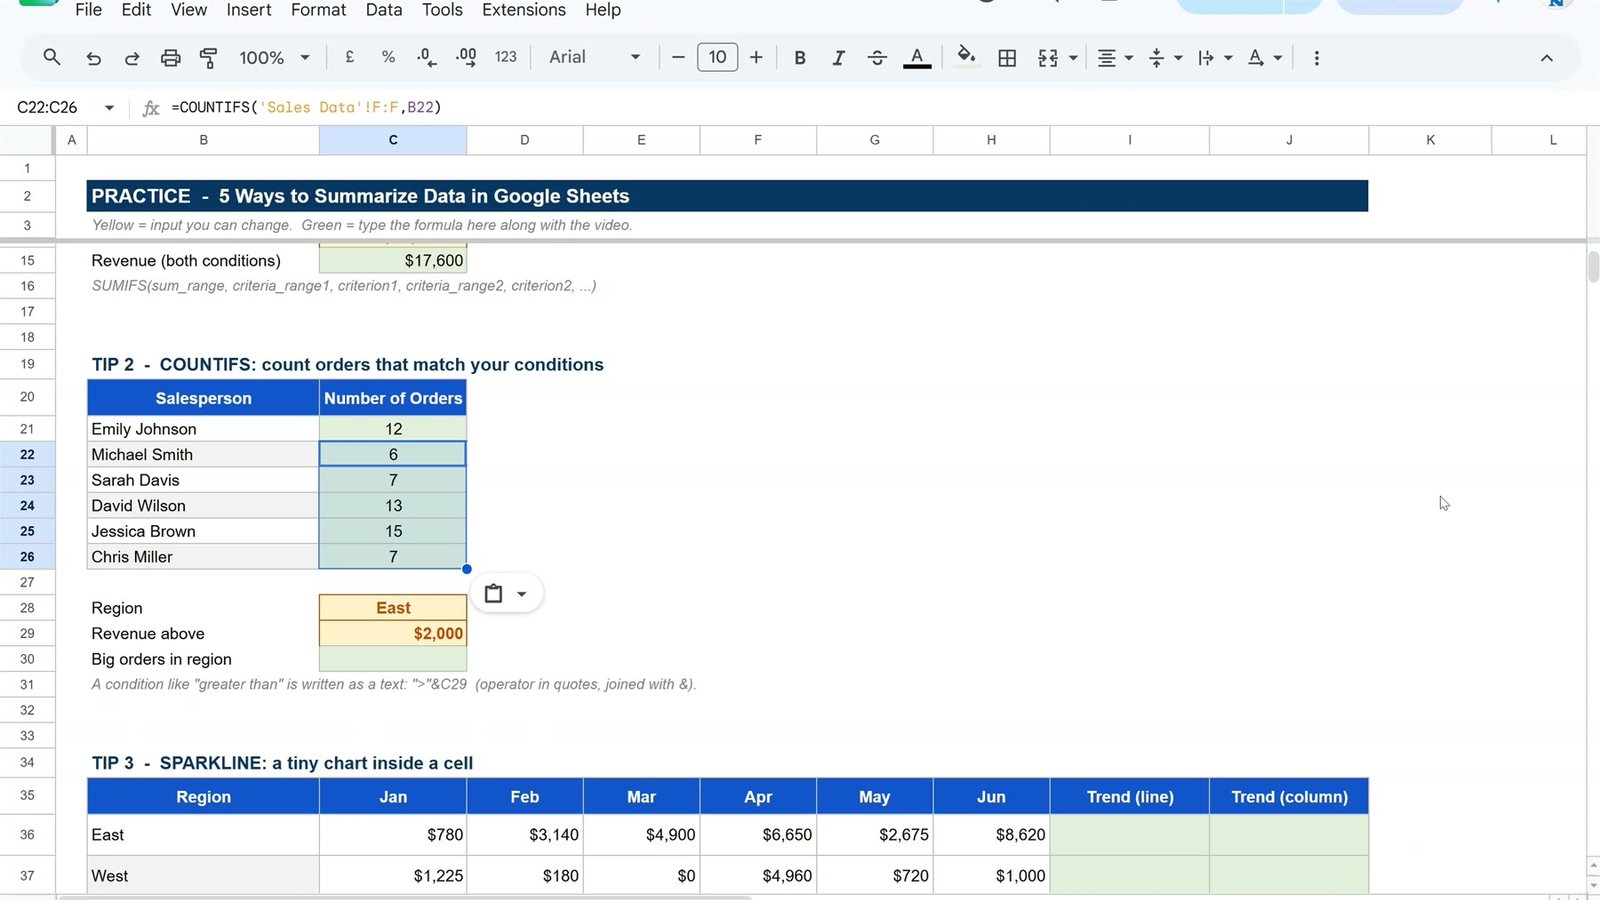This screenshot has height=900, width=1600.
Task: Open text wrapping dropdown
Action: point(1214,58)
